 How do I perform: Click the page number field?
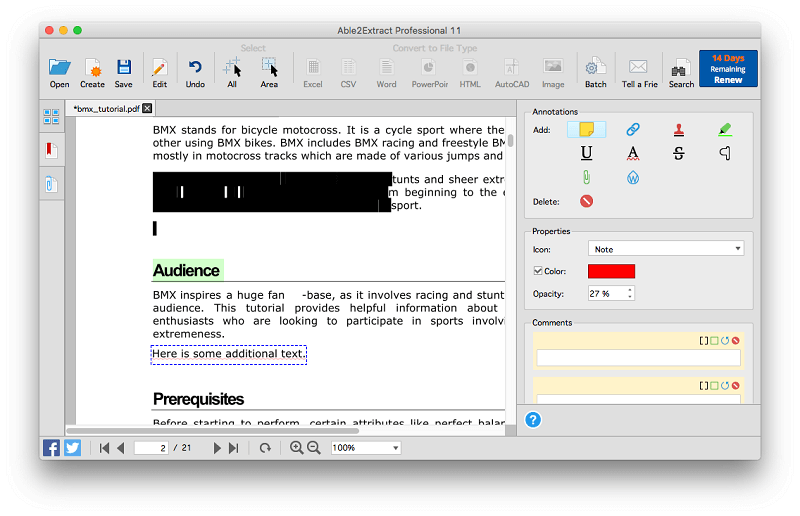(x=151, y=448)
